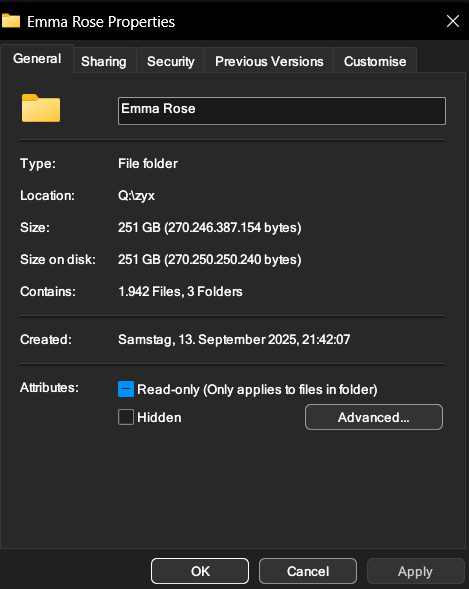Dismiss the dialog with Cancel
Image resolution: width=469 pixels, height=589 pixels.
[308, 571]
